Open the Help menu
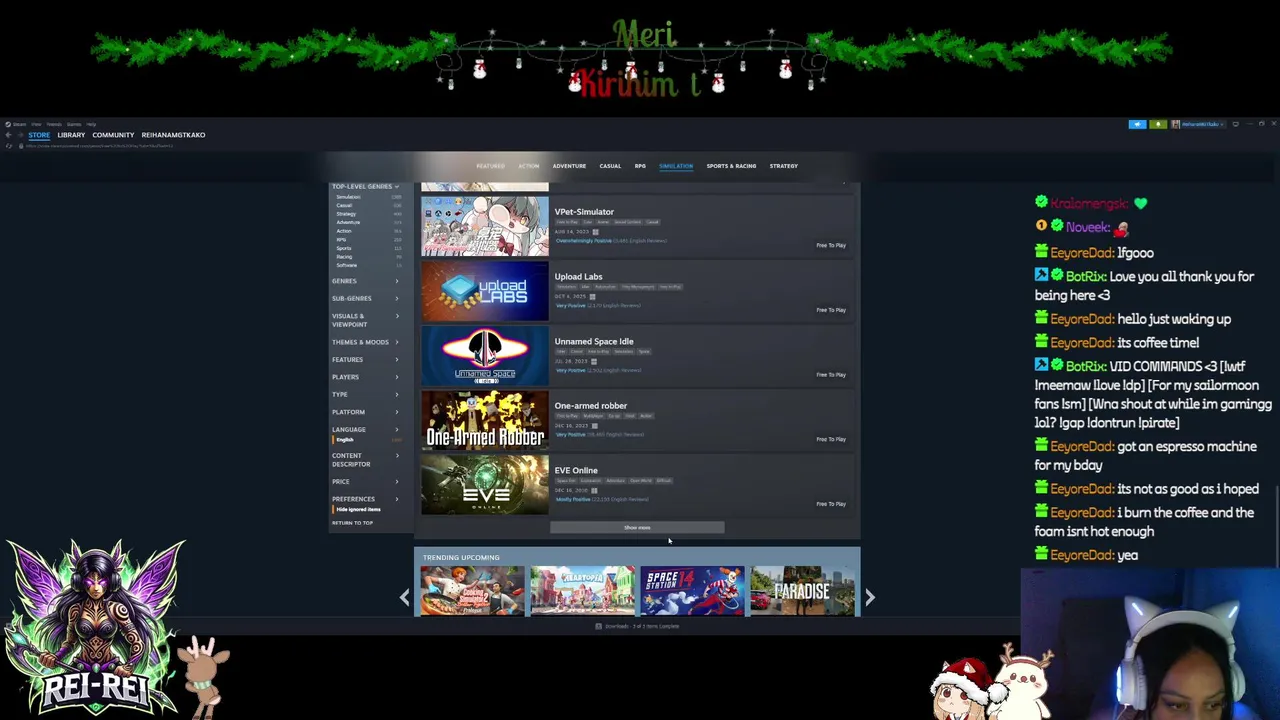1280x720 pixels. tap(91, 124)
